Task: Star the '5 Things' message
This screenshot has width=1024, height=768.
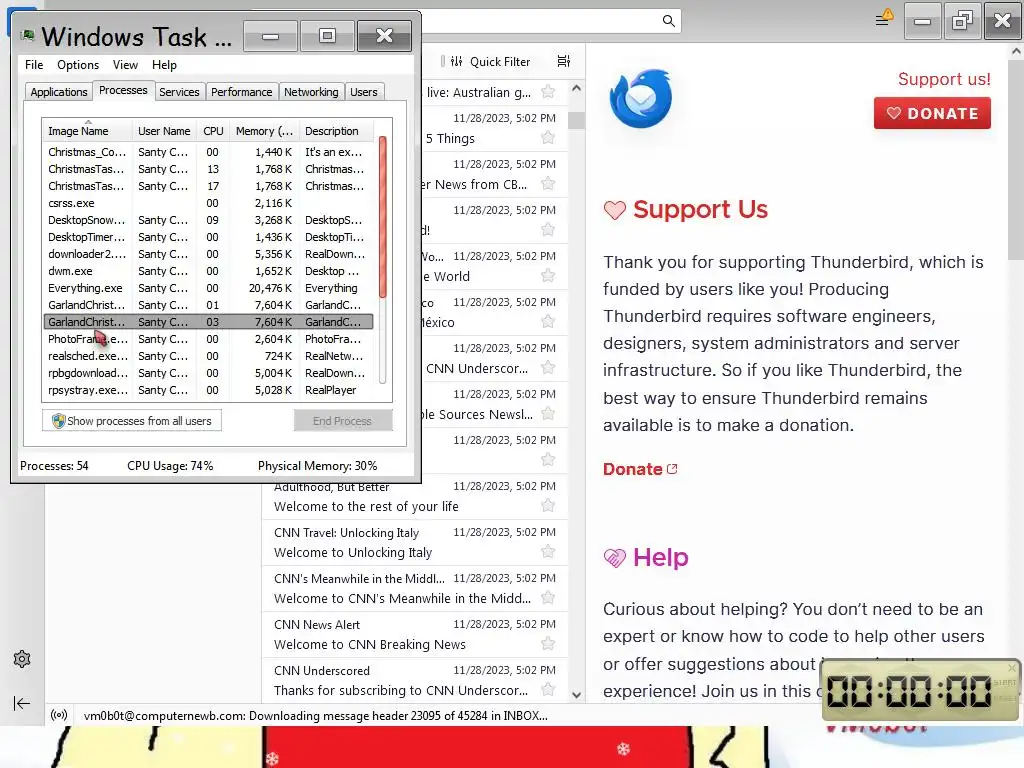Action: (548, 138)
